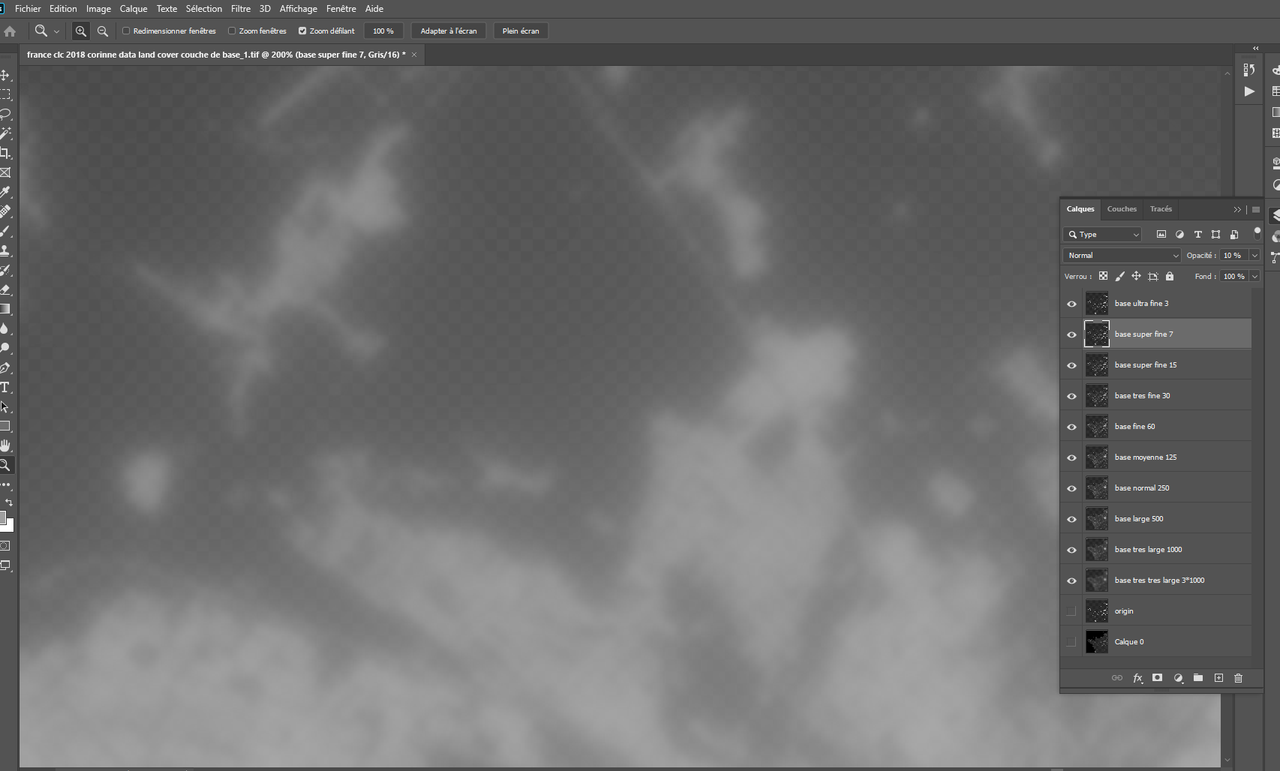
Task: Switch to the Couches tab
Action: pyautogui.click(x=1122, y=209)
